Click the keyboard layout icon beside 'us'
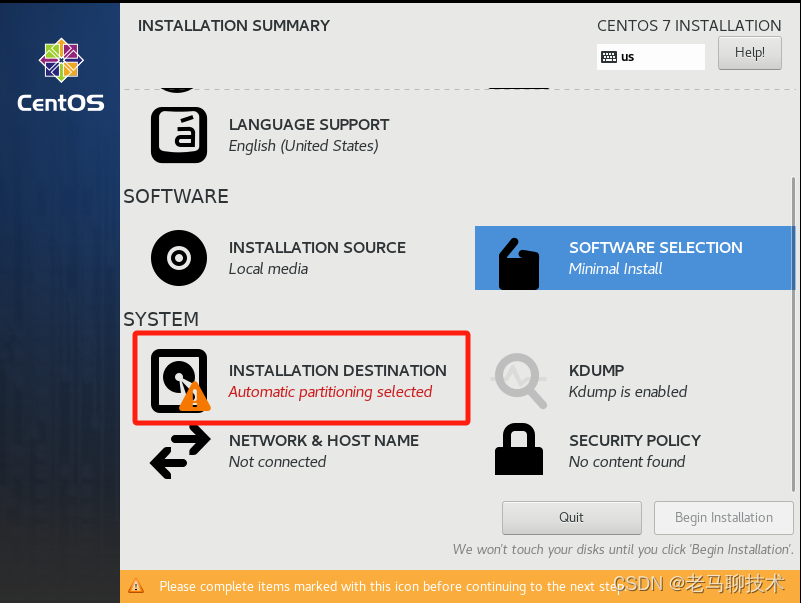This screenshot has width=801, height=603. pyautogui.click(x=609, y=57)
